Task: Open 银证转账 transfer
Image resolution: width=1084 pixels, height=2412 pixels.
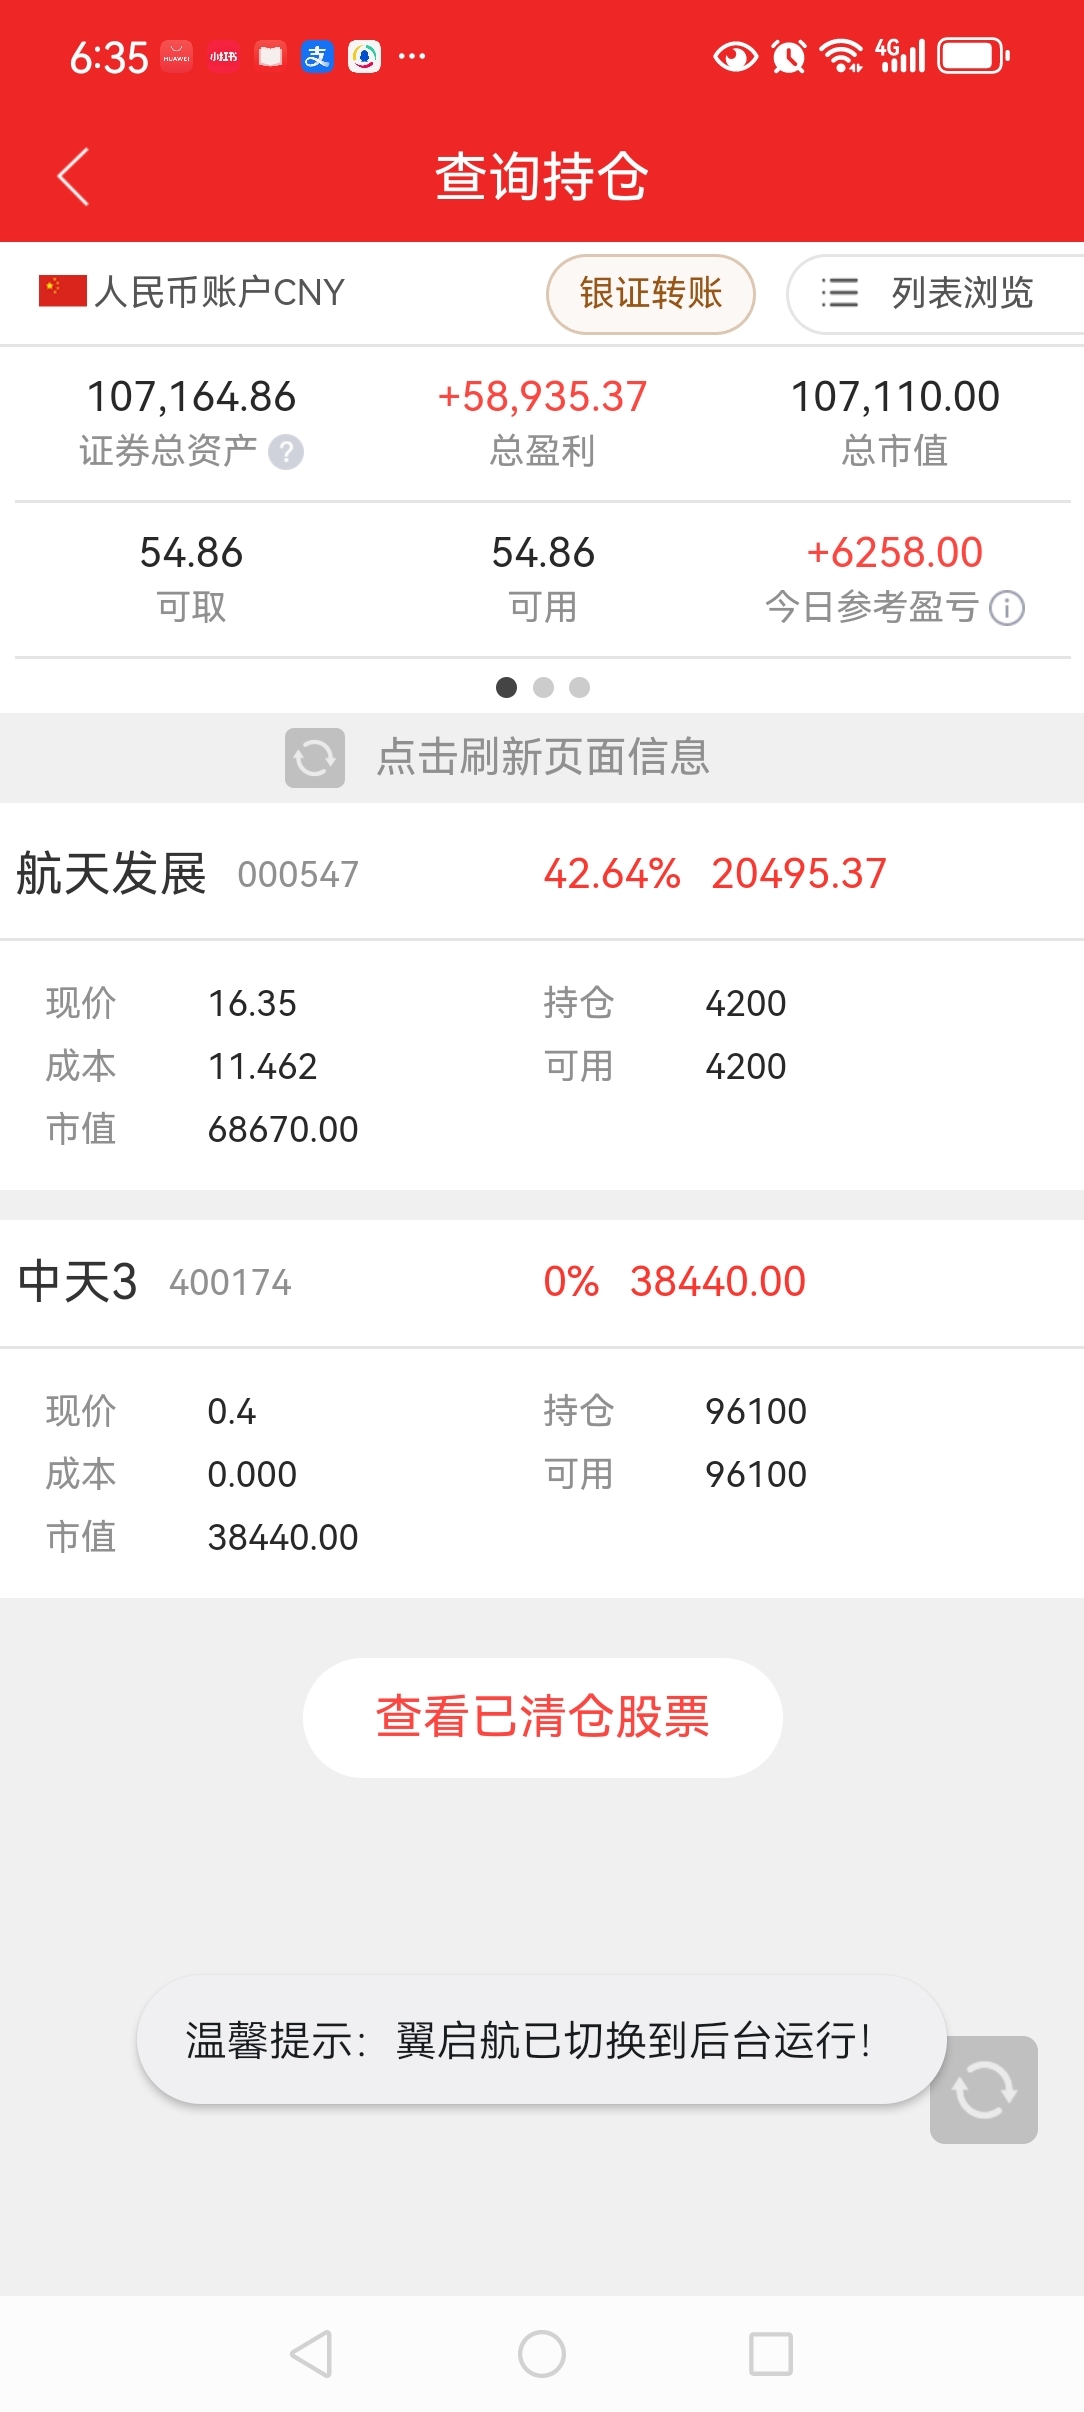Action: [651, 293]
